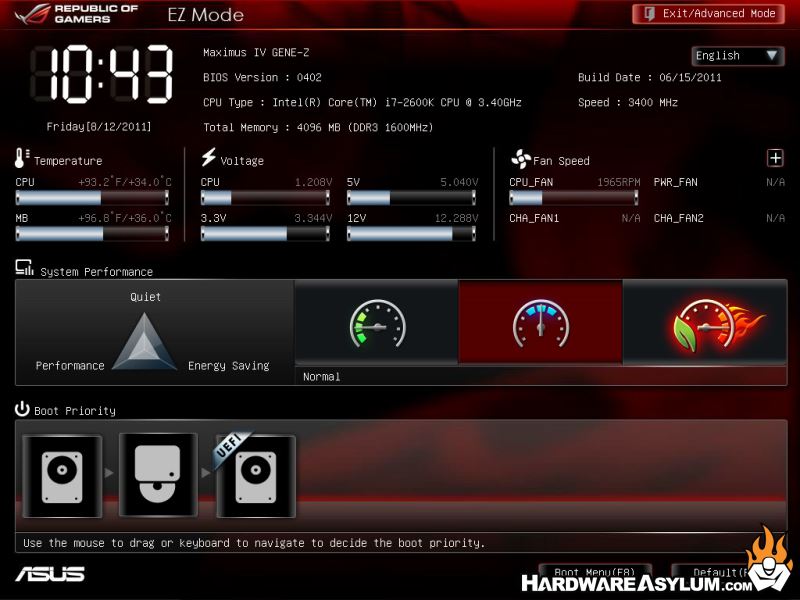The height and width of the screenshot is (600, 800).
Task: Click the CHA_FAN2 label
Action: click(x=679, y=218)
